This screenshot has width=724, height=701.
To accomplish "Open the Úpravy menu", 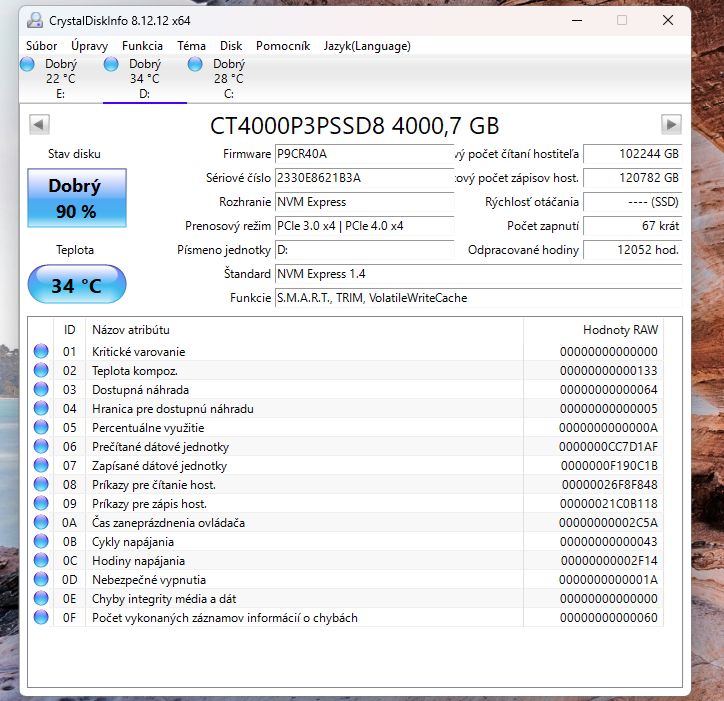I will click(90, 46).
